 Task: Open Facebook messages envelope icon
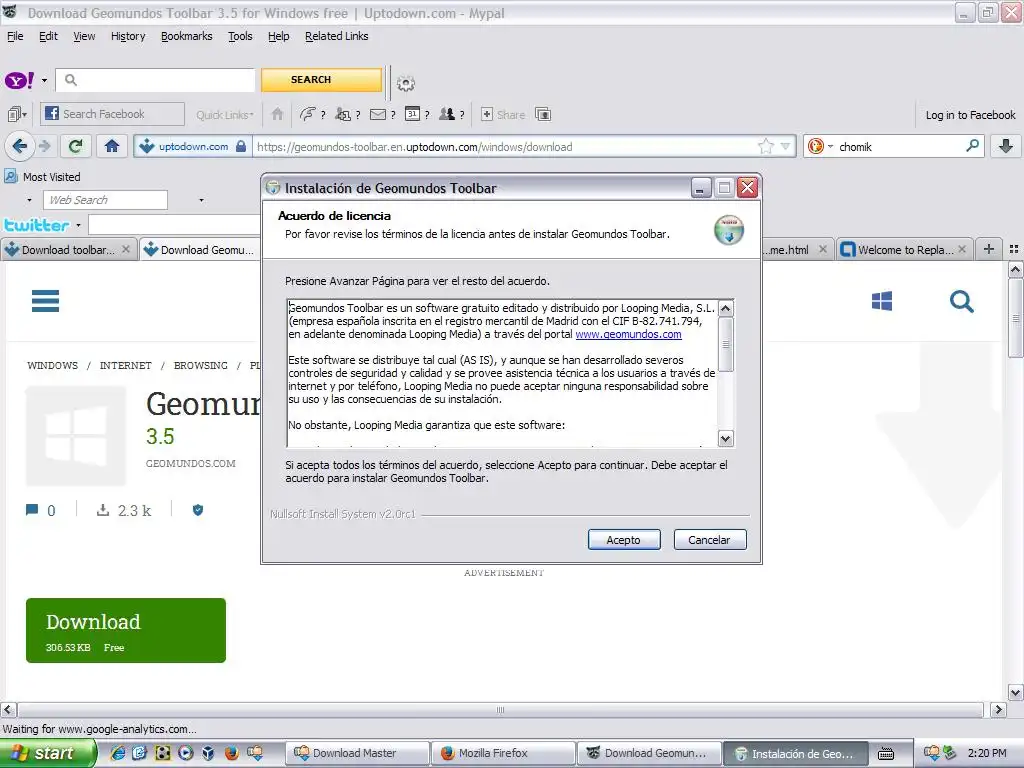(x=377, y=114)
